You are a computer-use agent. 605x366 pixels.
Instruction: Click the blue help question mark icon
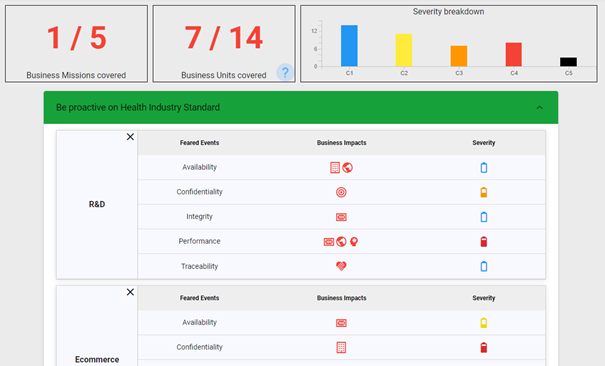point(285,72)
